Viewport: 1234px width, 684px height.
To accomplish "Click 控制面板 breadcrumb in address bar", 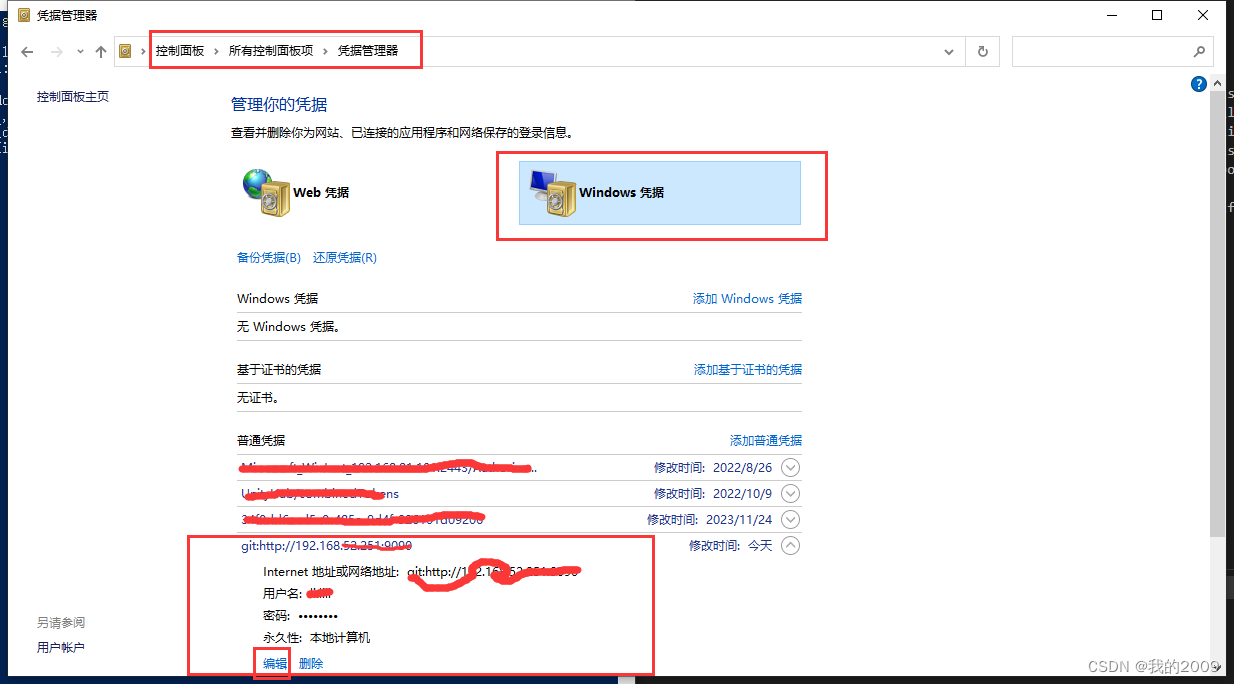I will 180,51.
